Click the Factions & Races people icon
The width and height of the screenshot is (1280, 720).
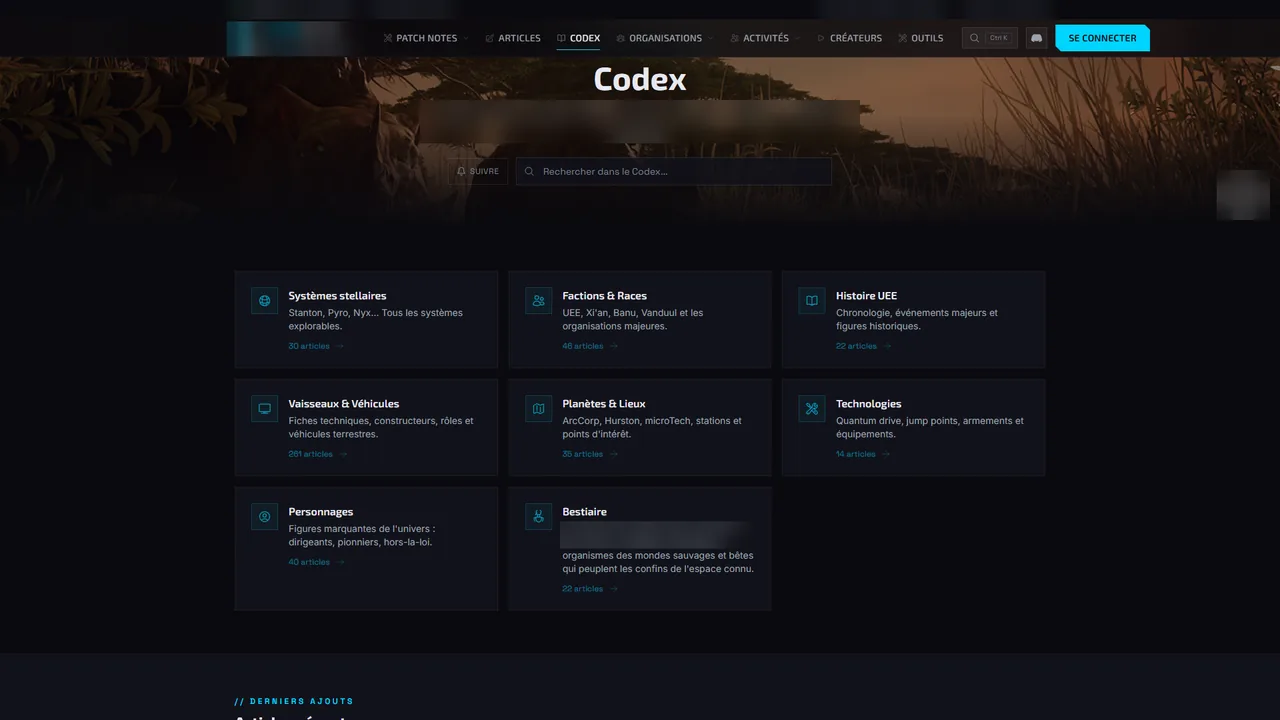coord(539,300)
